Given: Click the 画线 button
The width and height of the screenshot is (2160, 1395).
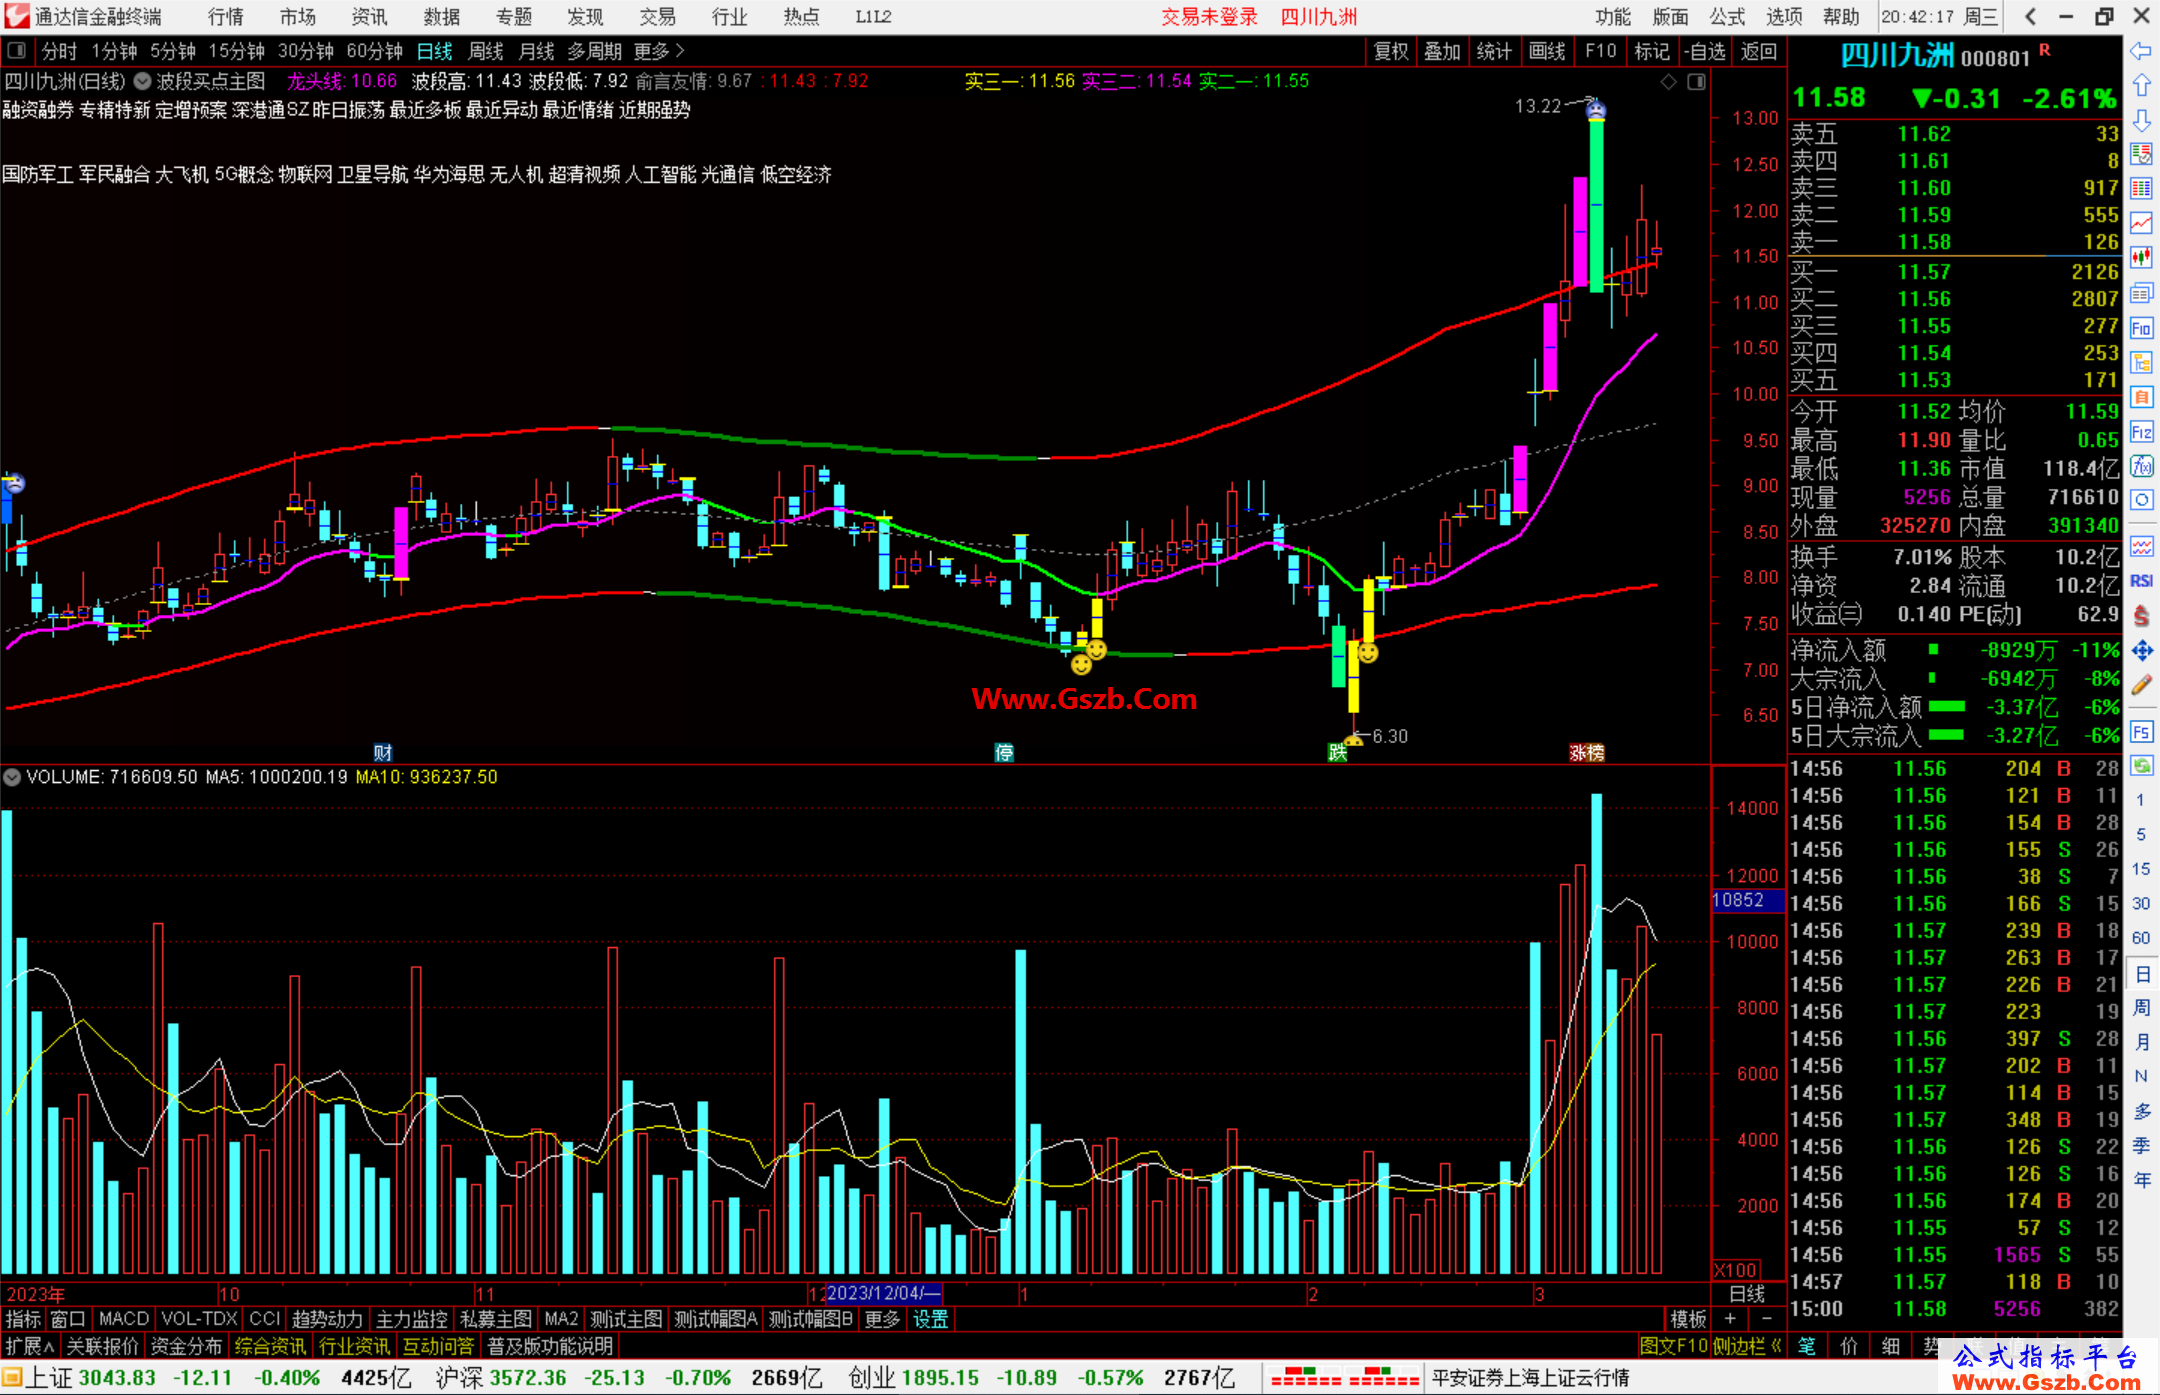Looking at the screenshot, I should (1547, 51).
